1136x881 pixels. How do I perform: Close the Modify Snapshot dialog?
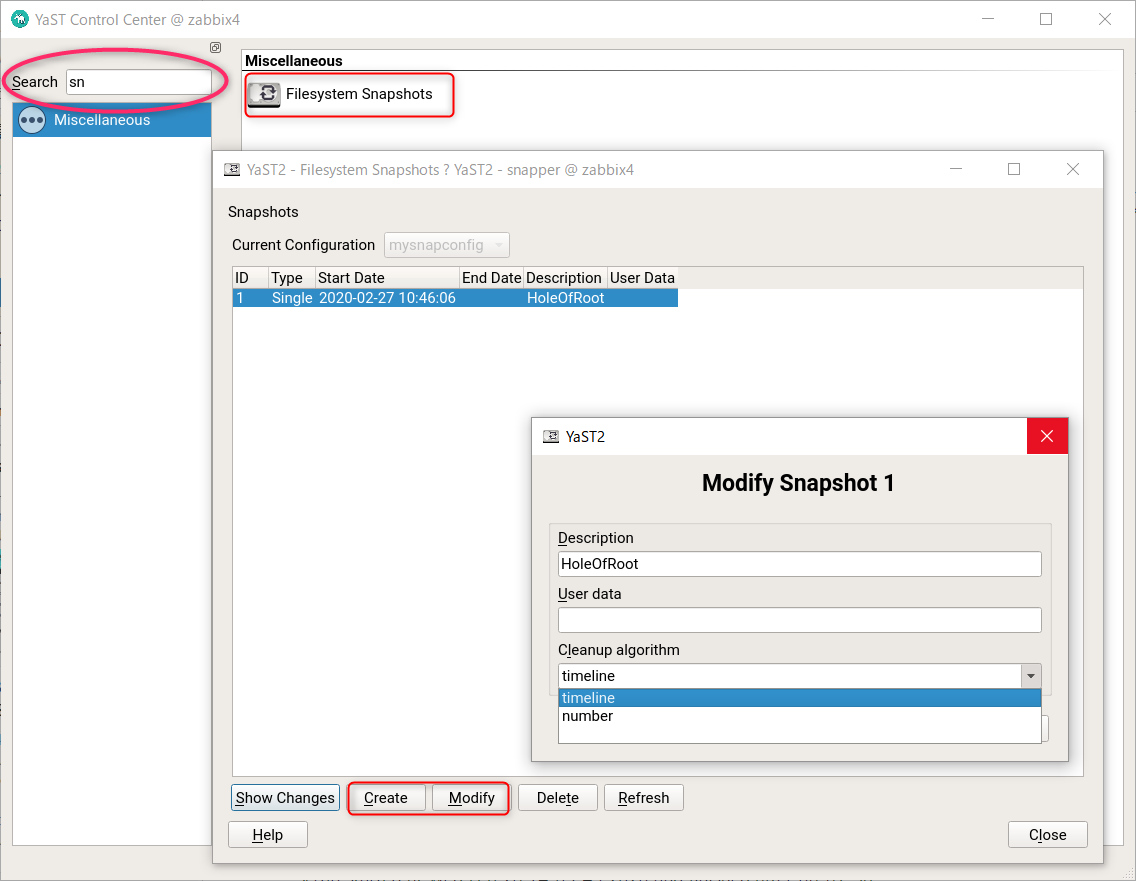pos(1047,435)
